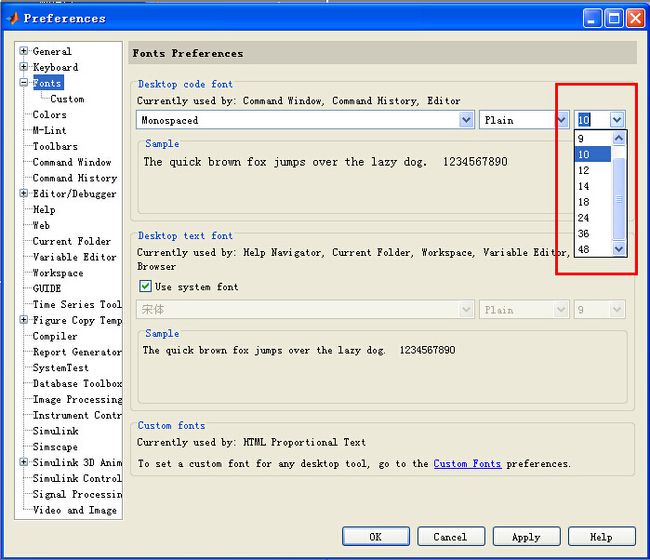Expand the Editor/Debugger tree node
650x560 pixels.
click(x=24, y=193)
